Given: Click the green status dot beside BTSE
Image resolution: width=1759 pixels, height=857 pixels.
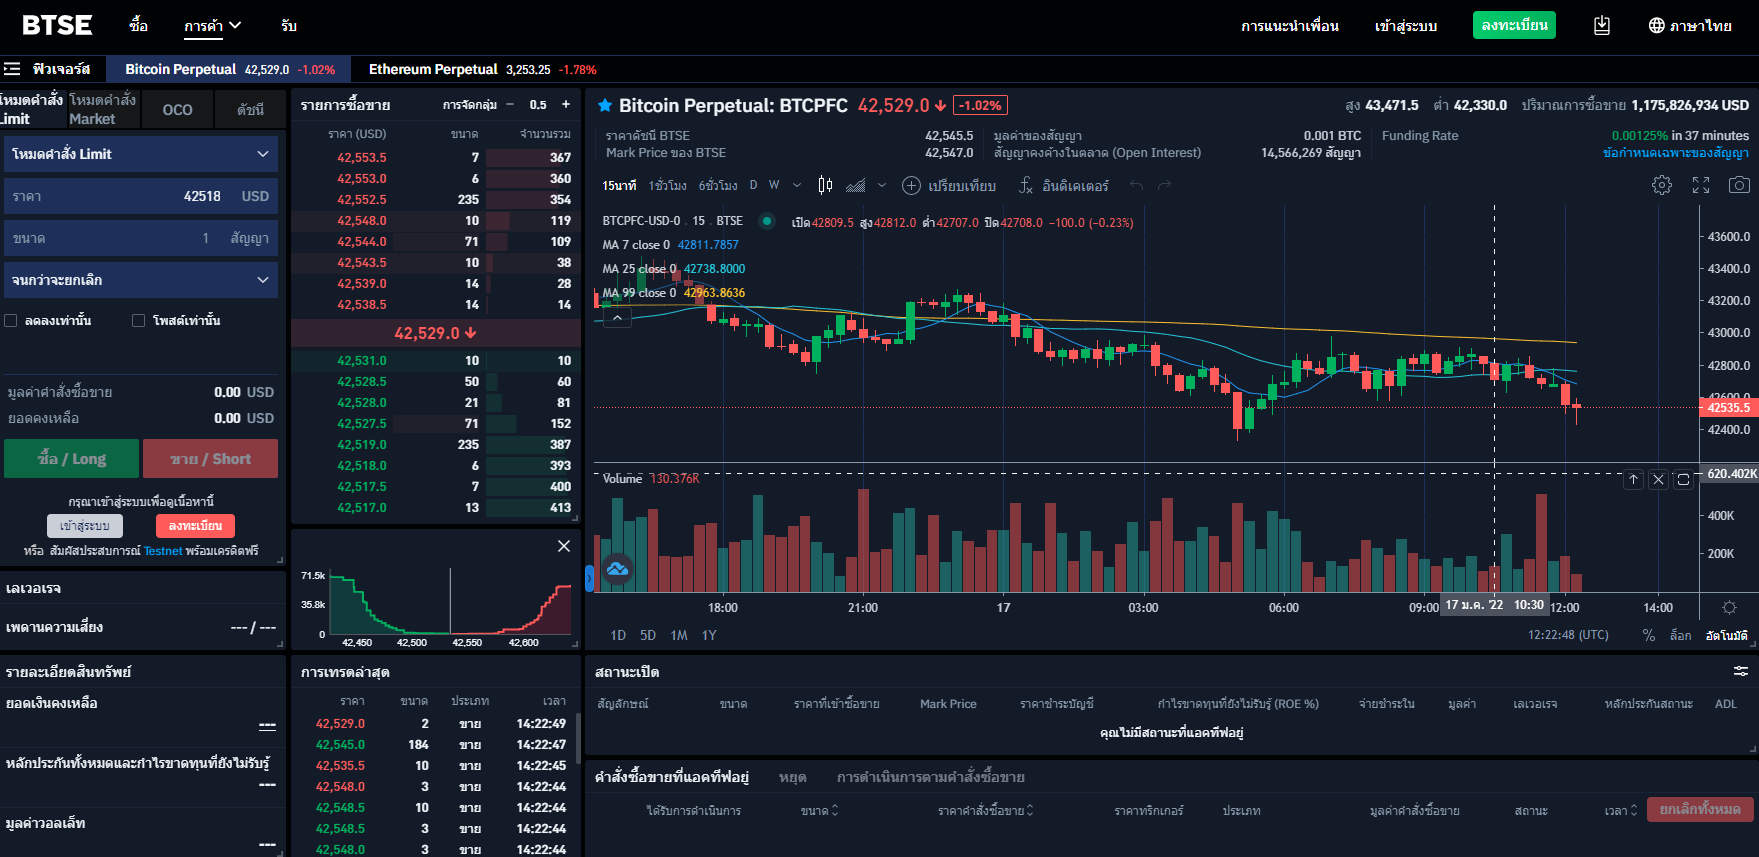Looking at the screenshot, I should [767, 221].
